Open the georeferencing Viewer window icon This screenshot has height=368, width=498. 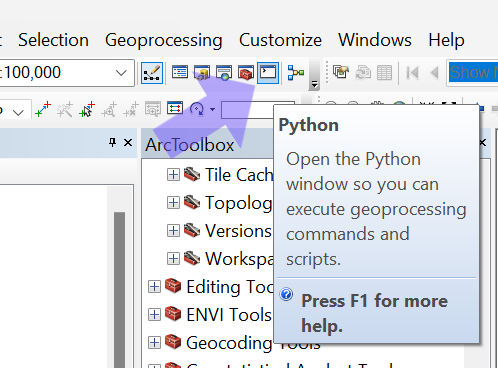[153, 109]
